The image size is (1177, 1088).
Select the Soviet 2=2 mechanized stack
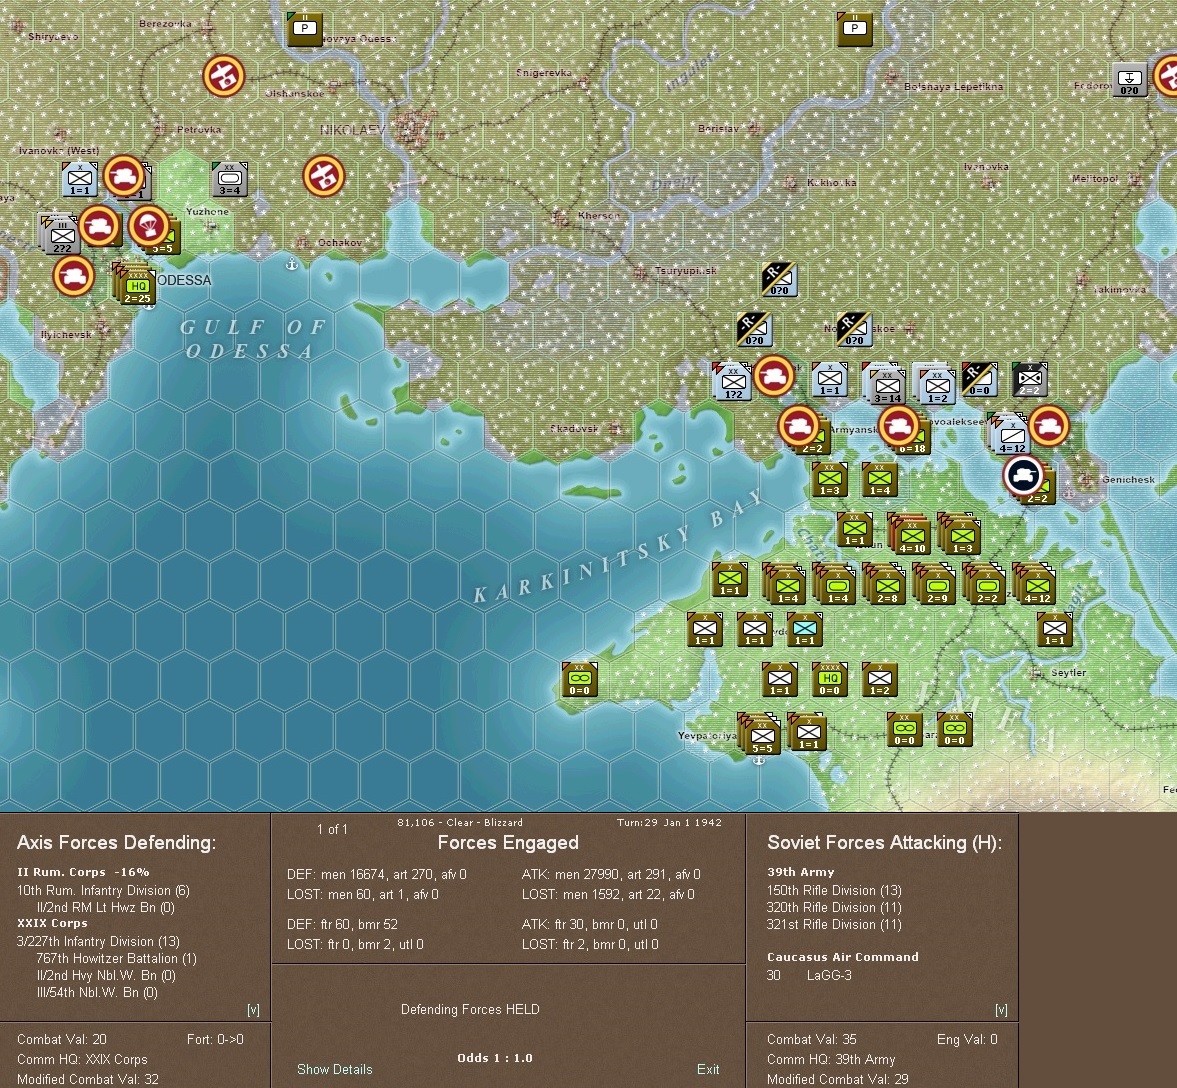[x=988, y=586]
